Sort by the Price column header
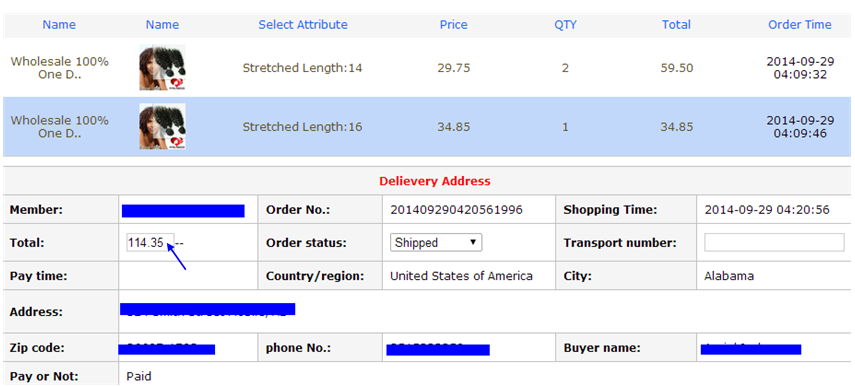Image resolution: width=855 pixels, height=387 pixels. pos(454,25)
